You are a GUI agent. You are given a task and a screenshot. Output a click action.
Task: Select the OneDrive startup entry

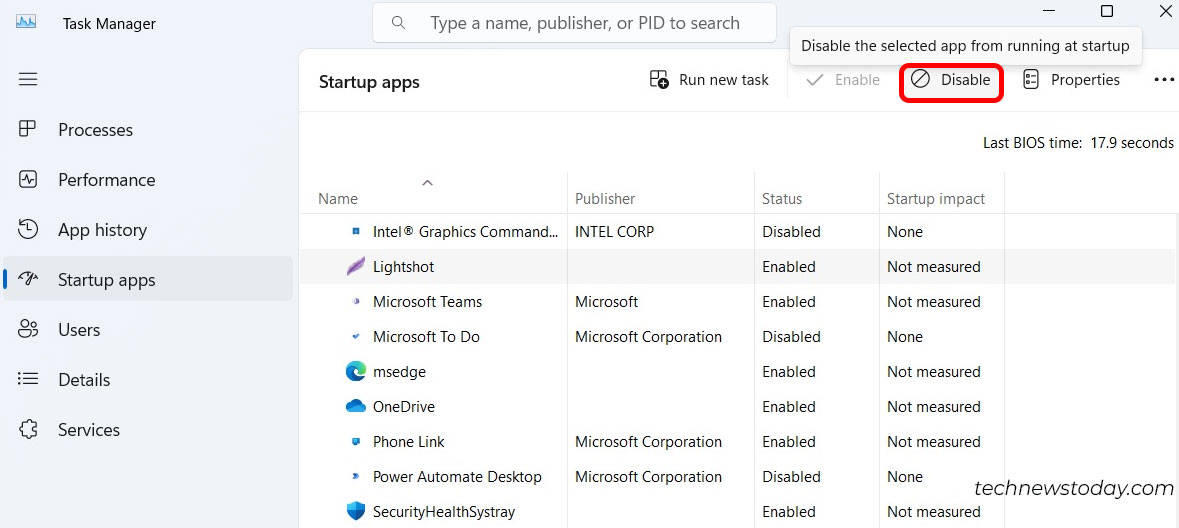(x=404, y=406)
